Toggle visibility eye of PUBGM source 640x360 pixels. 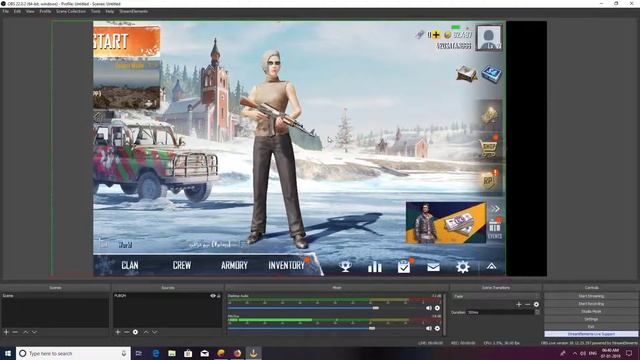point(213,296)
